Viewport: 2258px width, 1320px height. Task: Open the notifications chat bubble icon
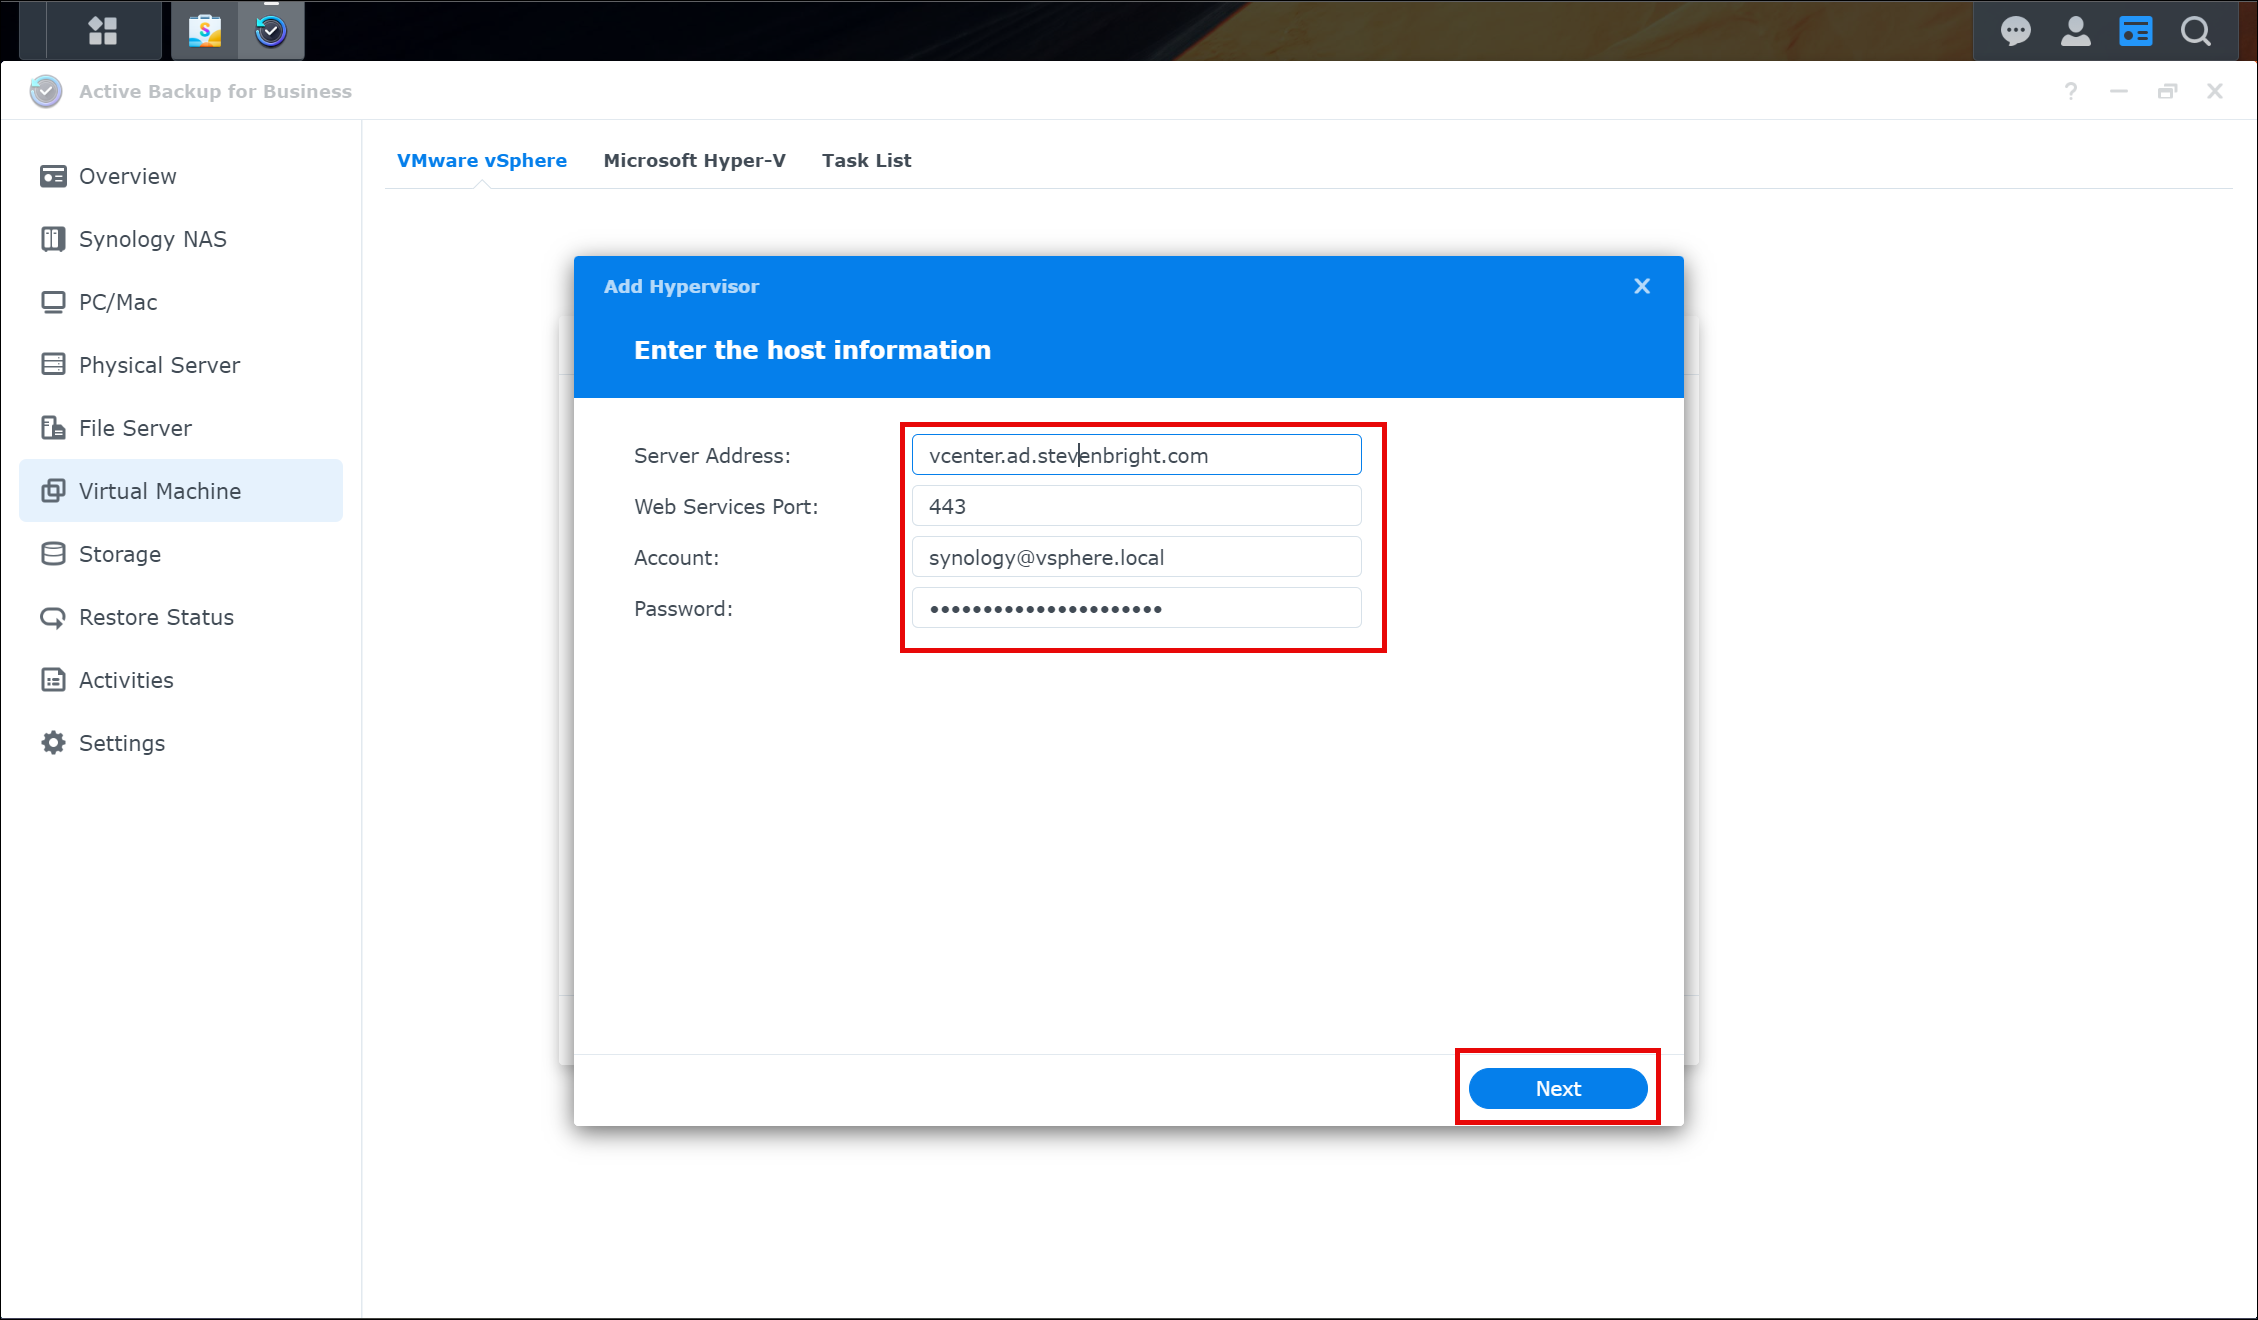click(x=2015, y=31)
